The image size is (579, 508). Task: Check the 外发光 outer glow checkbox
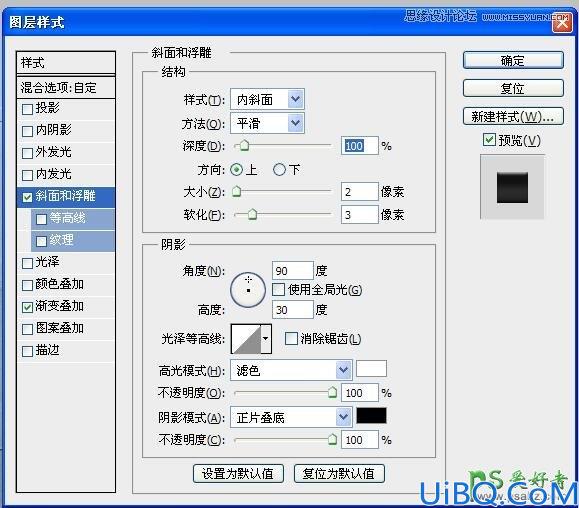click(27, 153)
